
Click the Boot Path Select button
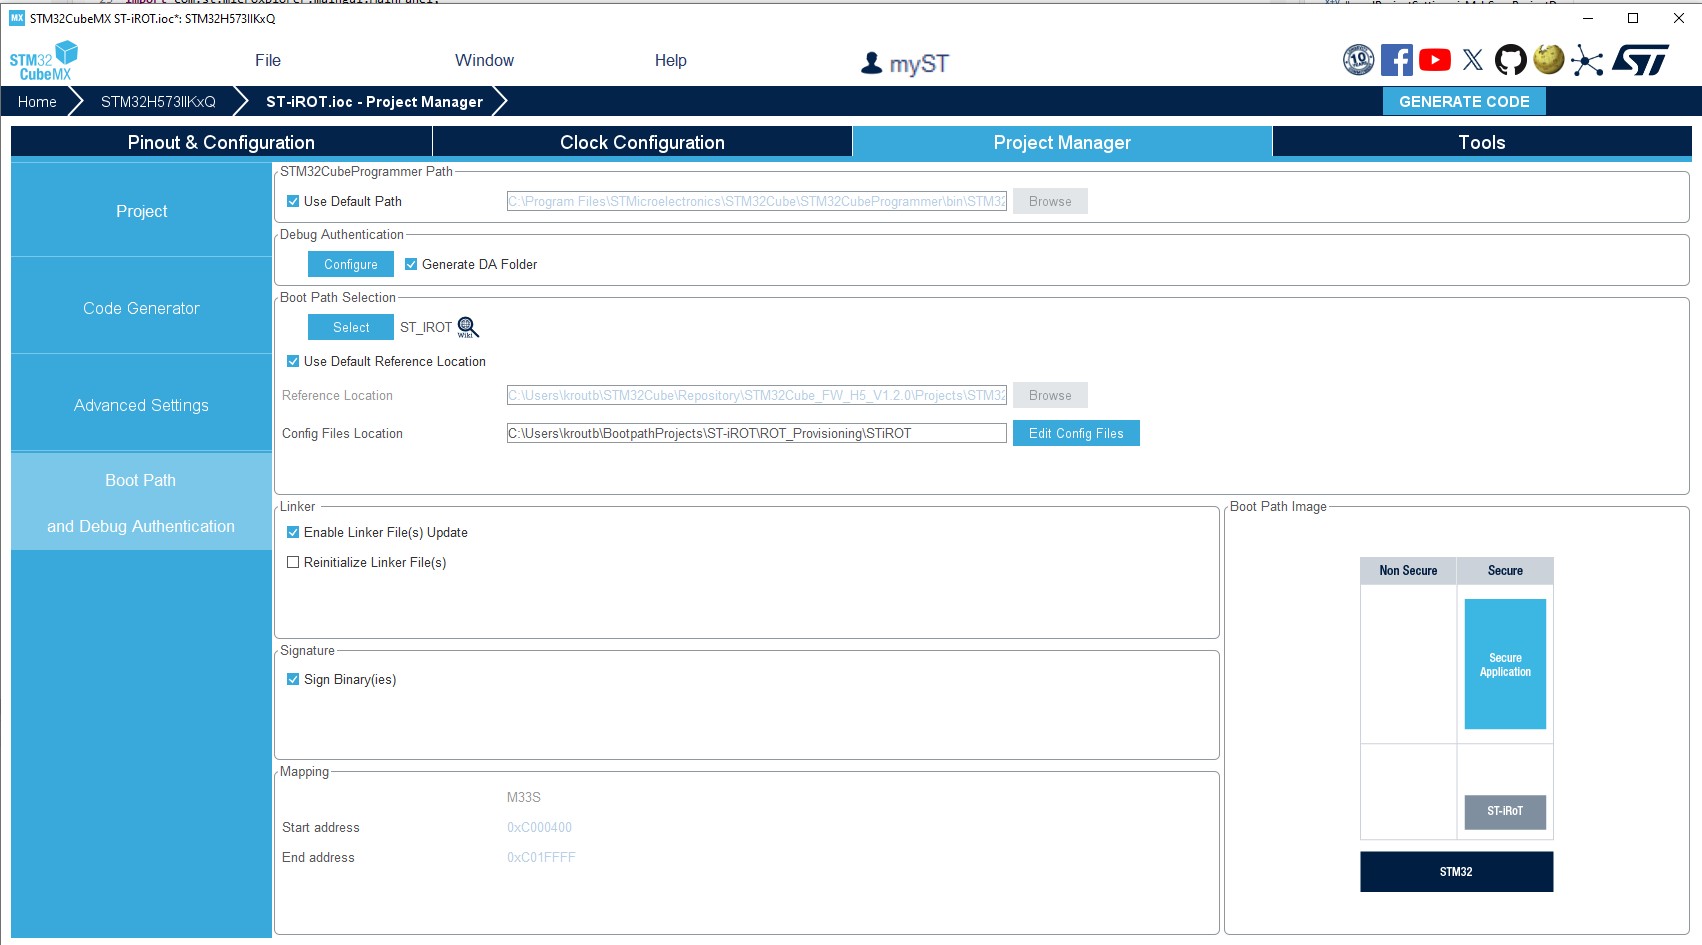click(x=351, y=327)
